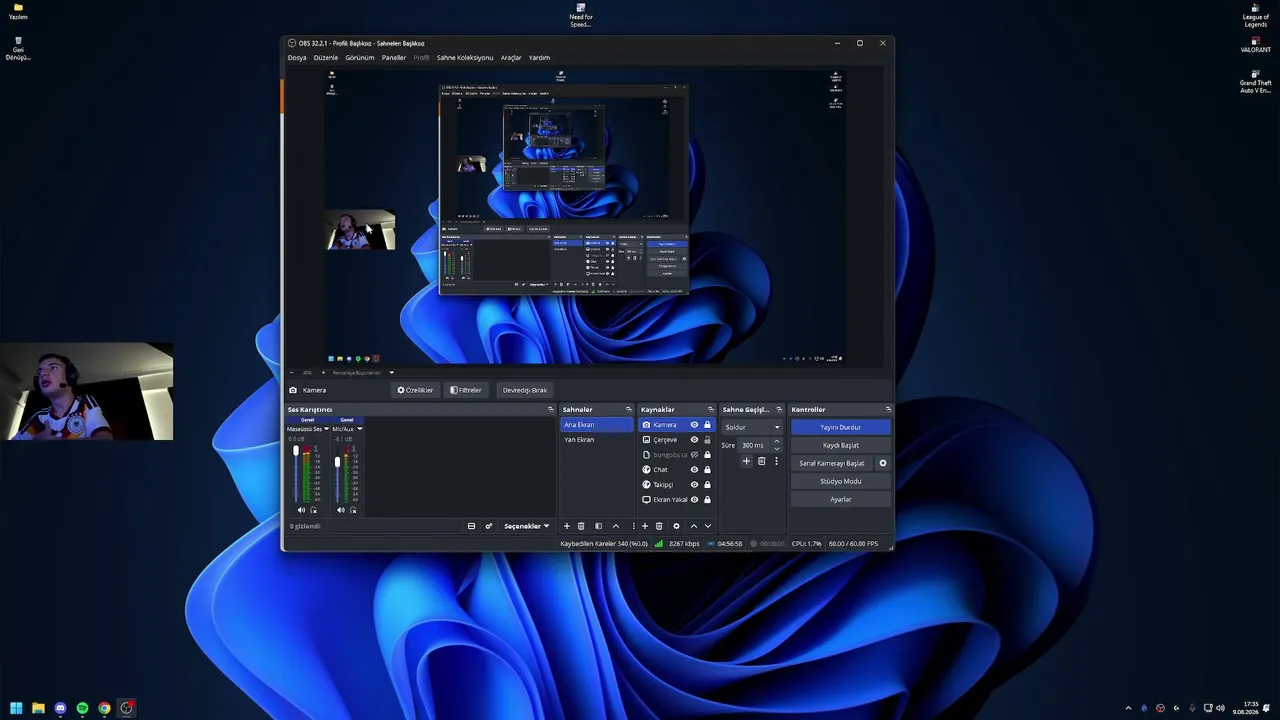Open the Soldur transition dropdown

752,427
